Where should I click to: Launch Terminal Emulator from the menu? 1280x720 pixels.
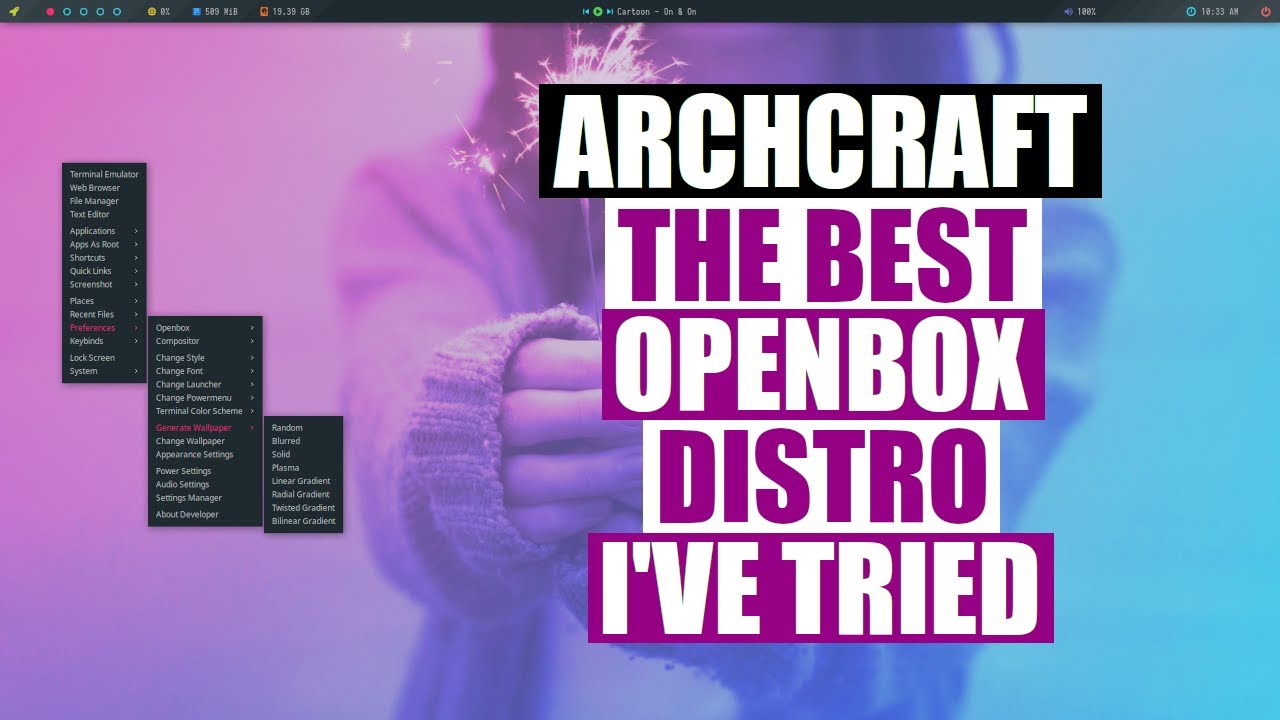coord(104,174)
